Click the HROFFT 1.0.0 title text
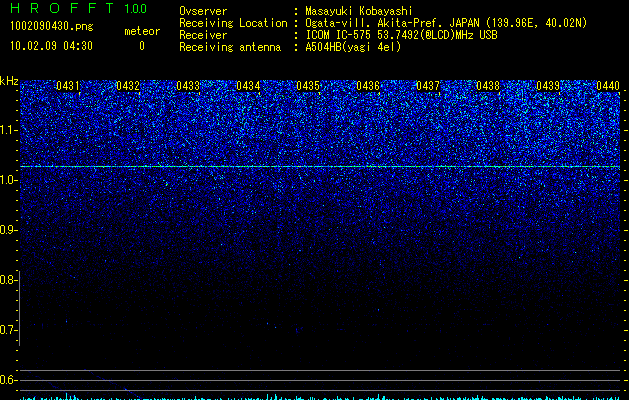The height and width of the screenshot is (400, 629). 78,8
